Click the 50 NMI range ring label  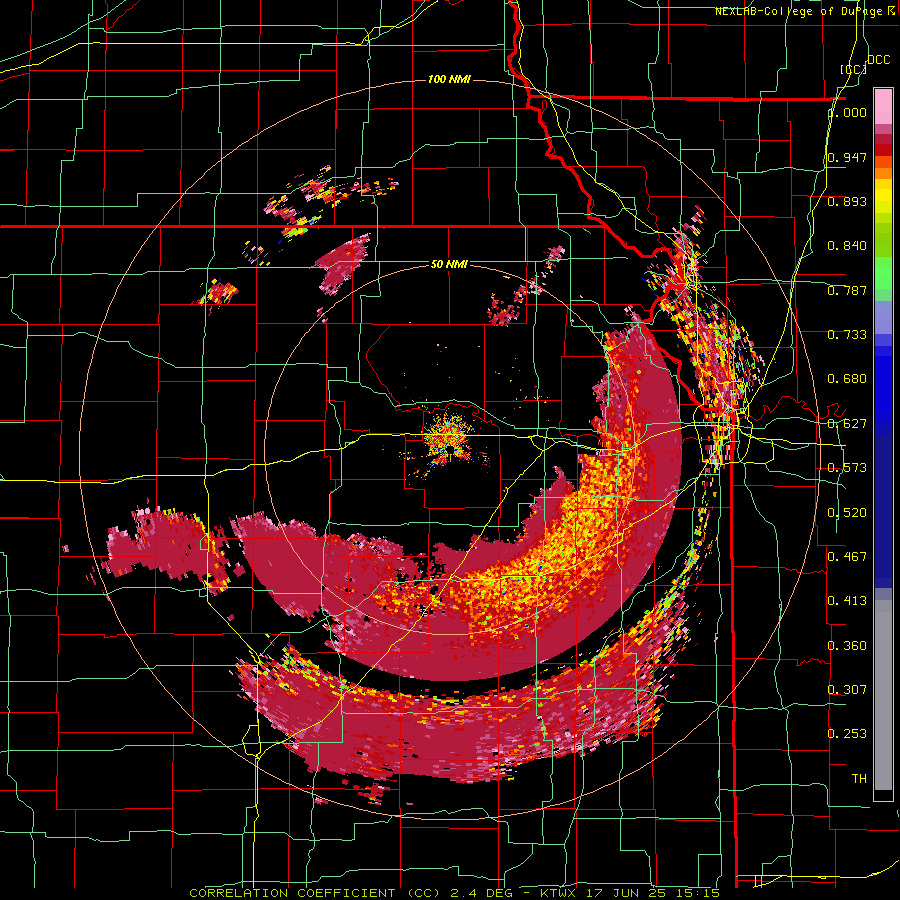tap(449, 264)
